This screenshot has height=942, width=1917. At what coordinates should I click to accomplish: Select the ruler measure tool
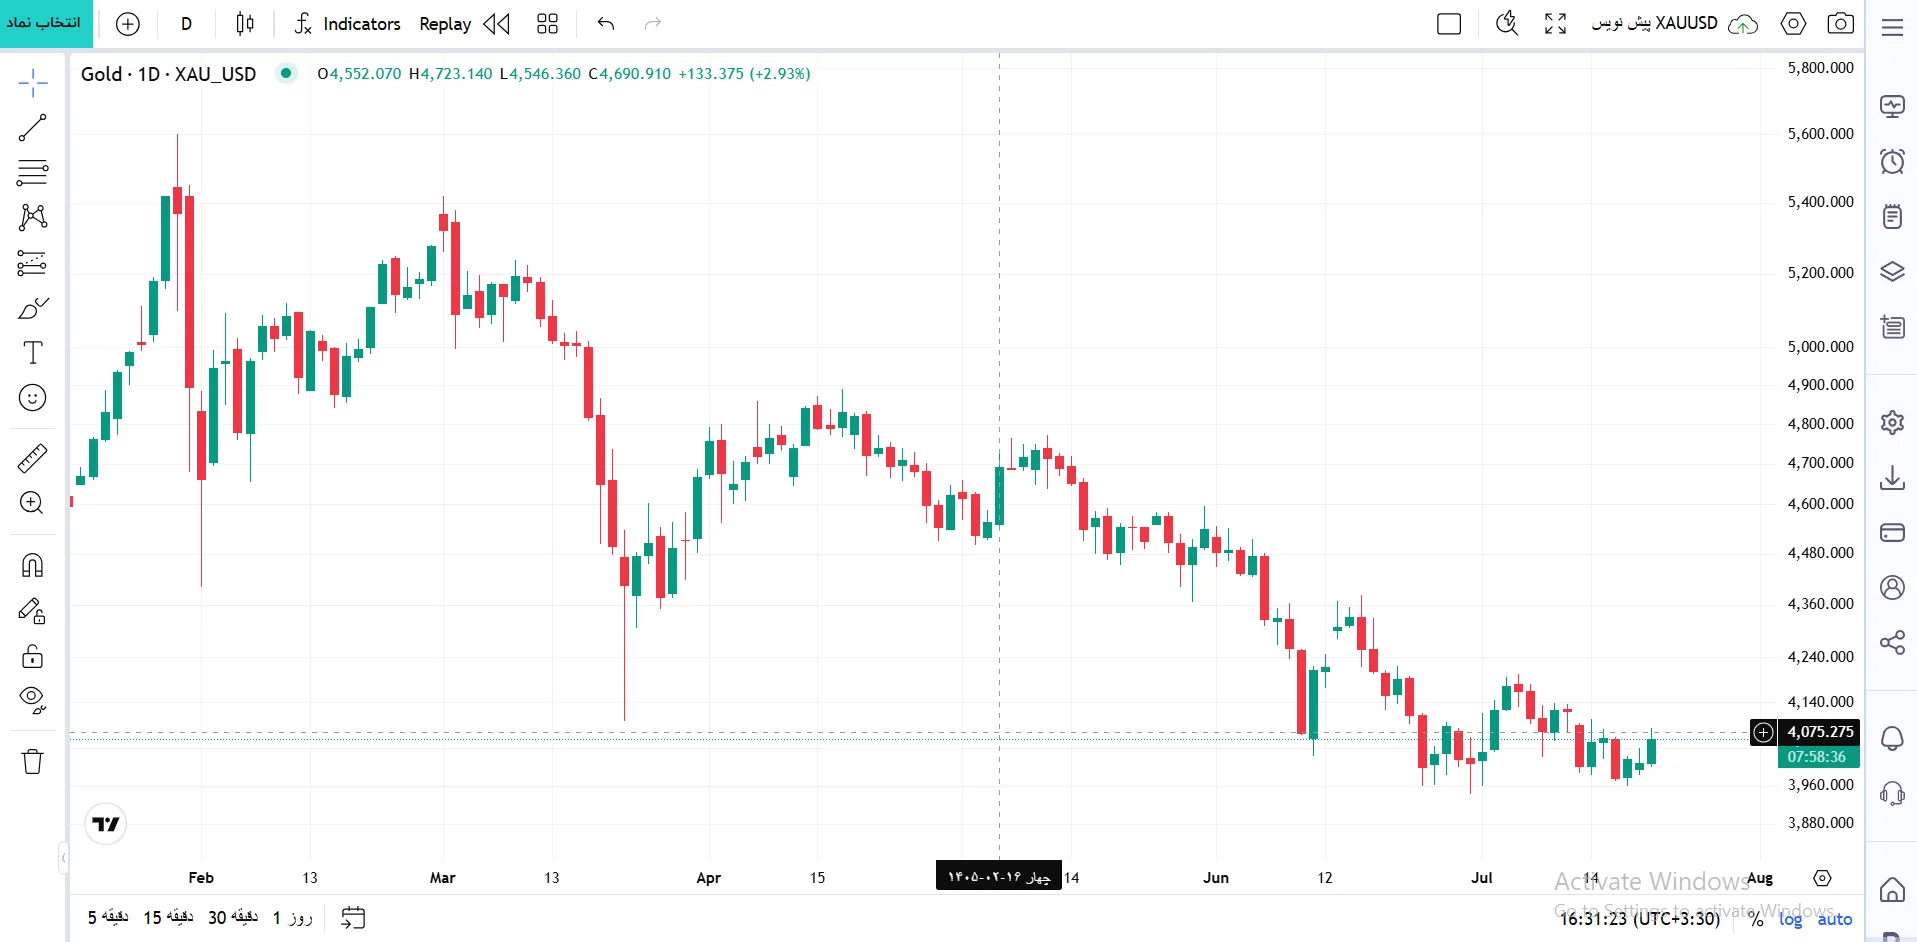click(32, 458)
